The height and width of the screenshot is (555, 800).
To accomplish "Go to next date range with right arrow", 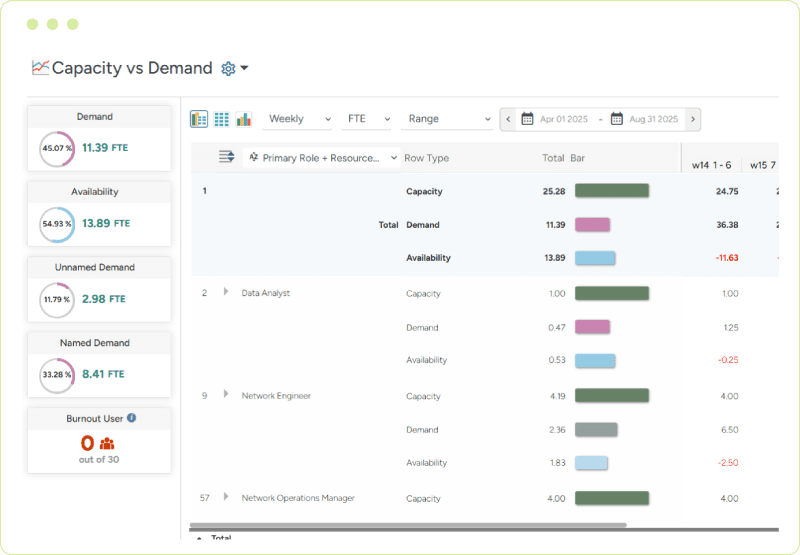I will point(693,119).
